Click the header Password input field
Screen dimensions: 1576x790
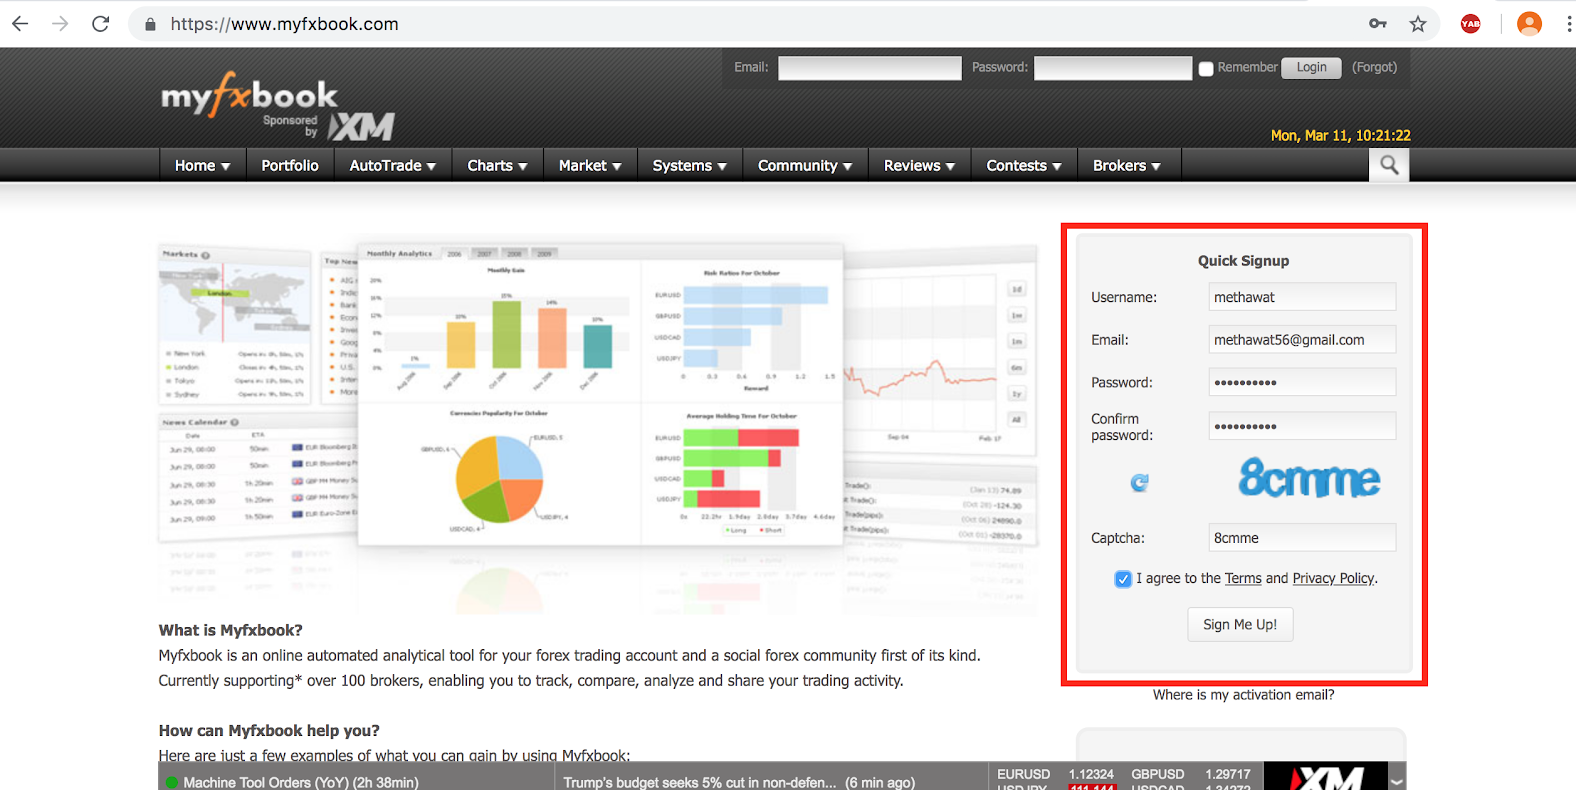pos(1113,68)
